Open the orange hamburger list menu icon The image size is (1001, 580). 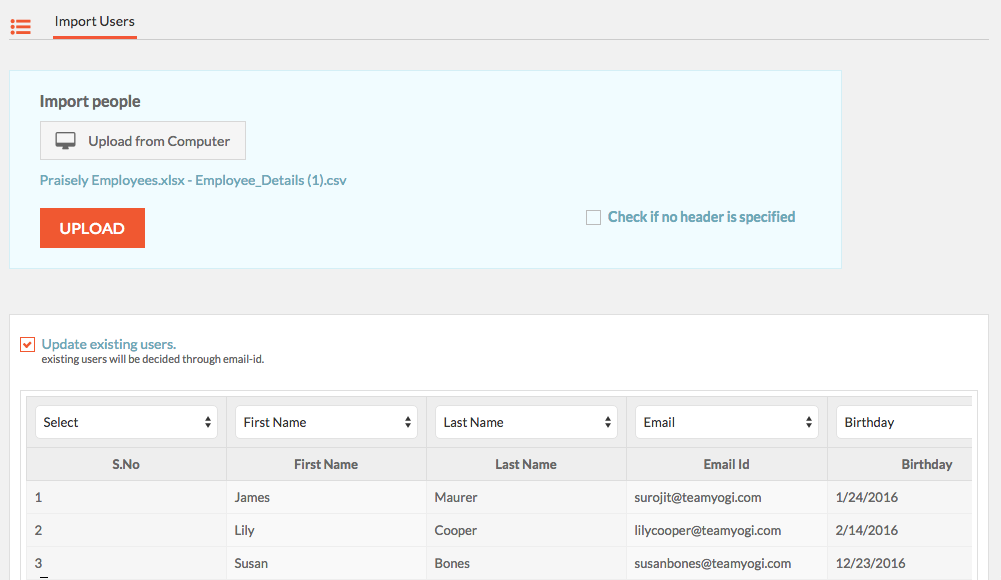[x=20, y=27]
